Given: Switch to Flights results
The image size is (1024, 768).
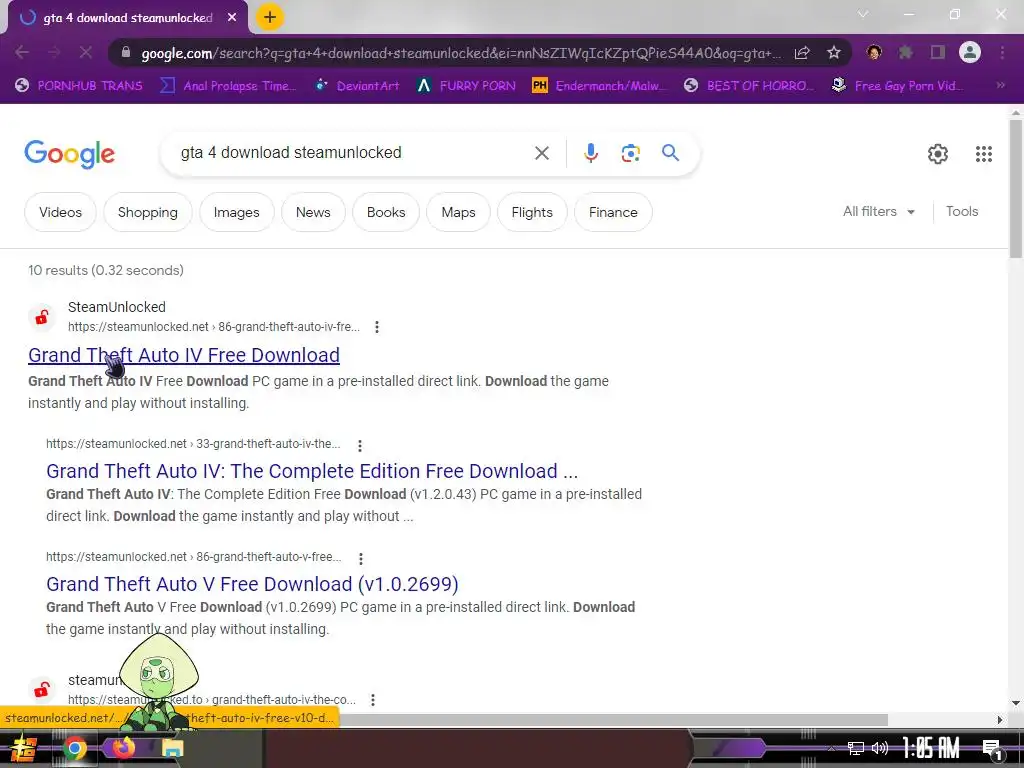Looking at the screenshot, I should (x=532, y=212).
